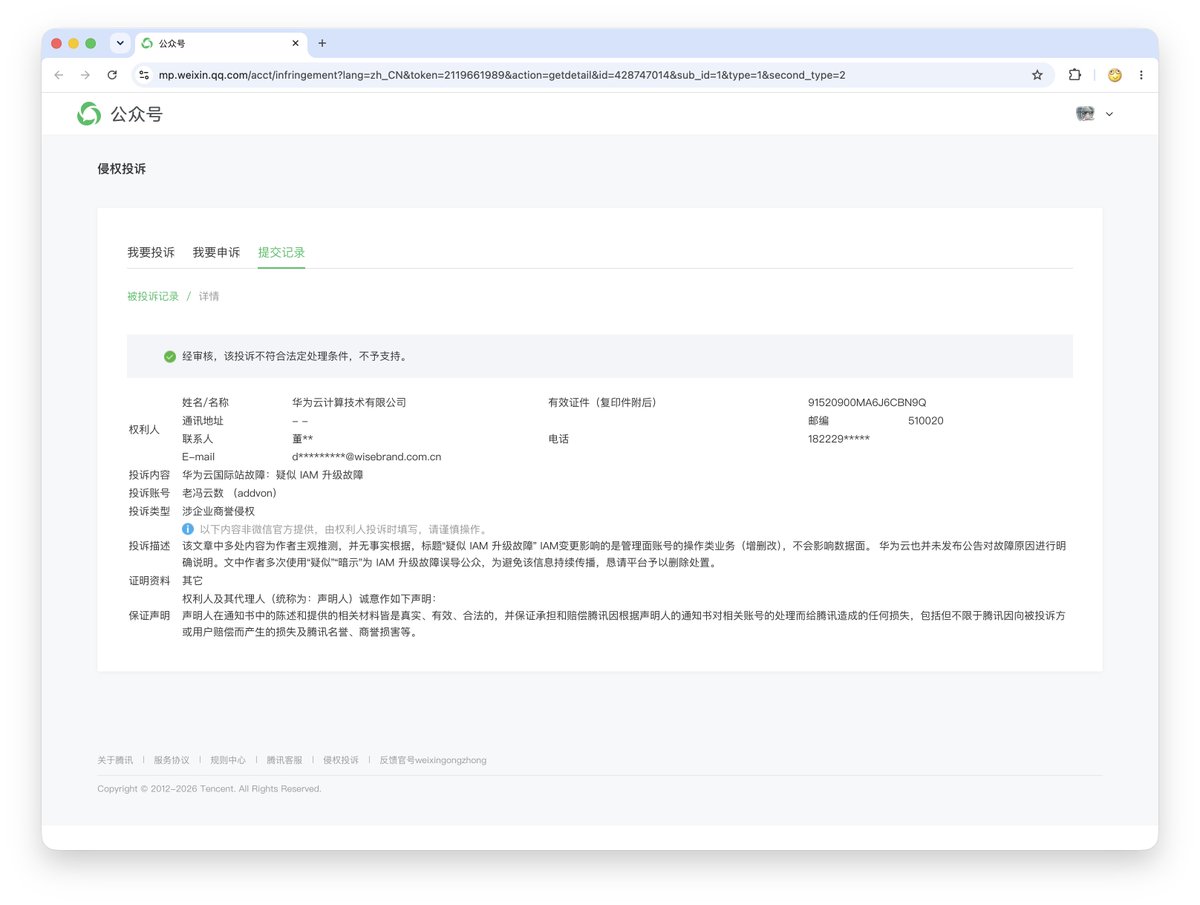Click the 有效证件（复印件附后）label
1200x905 pixels.
pos(602,402)
